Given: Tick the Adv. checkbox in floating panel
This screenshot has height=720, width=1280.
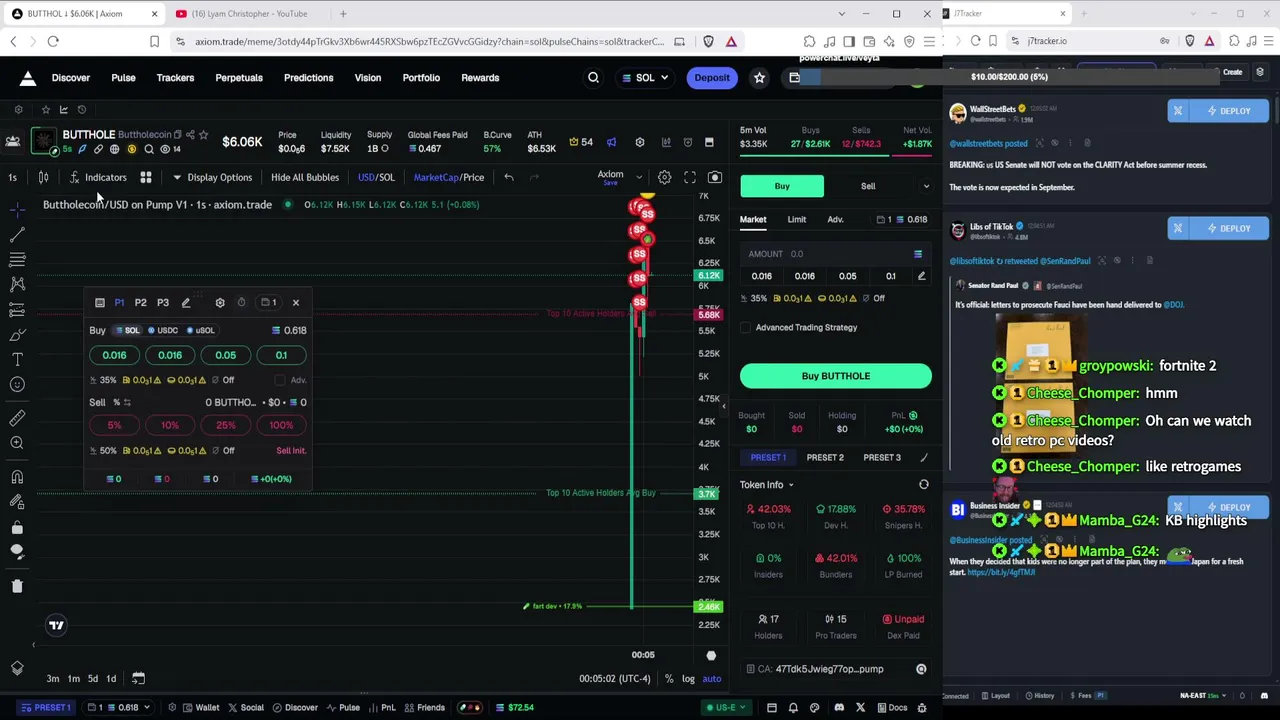Looking at the screenshot, I should coord(279,380).
